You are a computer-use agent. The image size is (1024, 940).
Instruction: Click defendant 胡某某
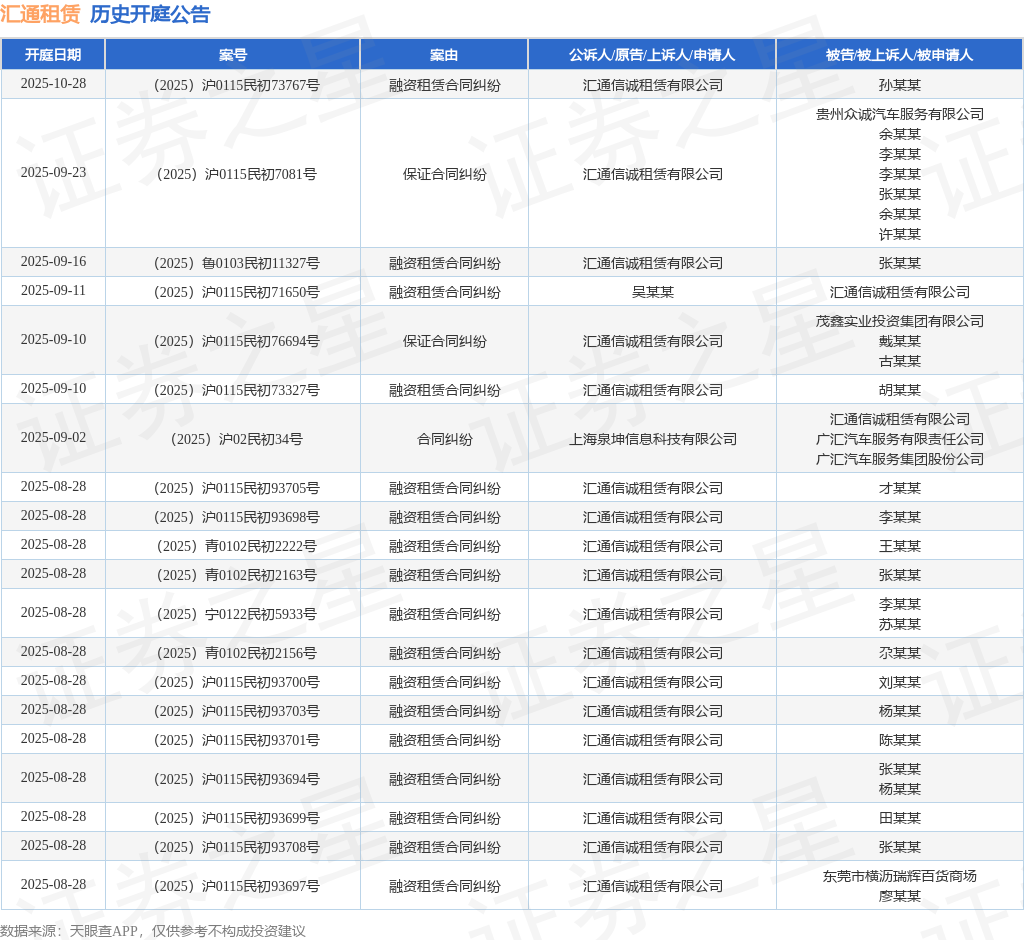[899, 390]
